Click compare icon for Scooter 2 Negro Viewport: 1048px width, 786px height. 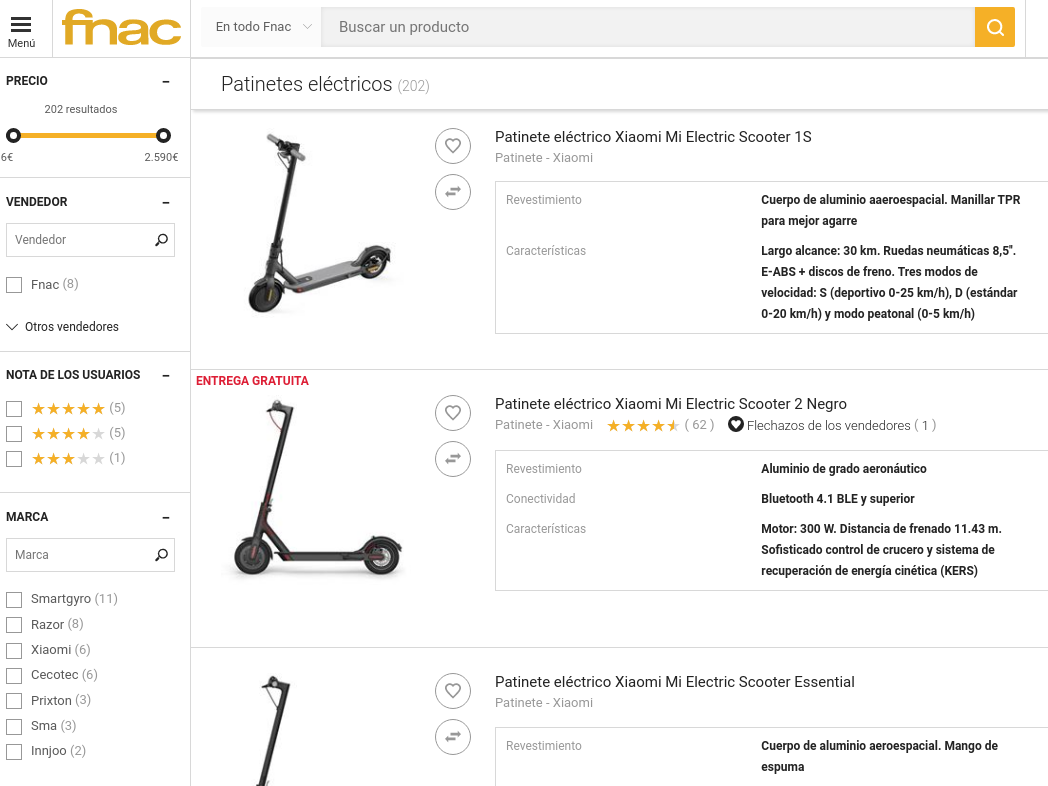click(453, 459)
